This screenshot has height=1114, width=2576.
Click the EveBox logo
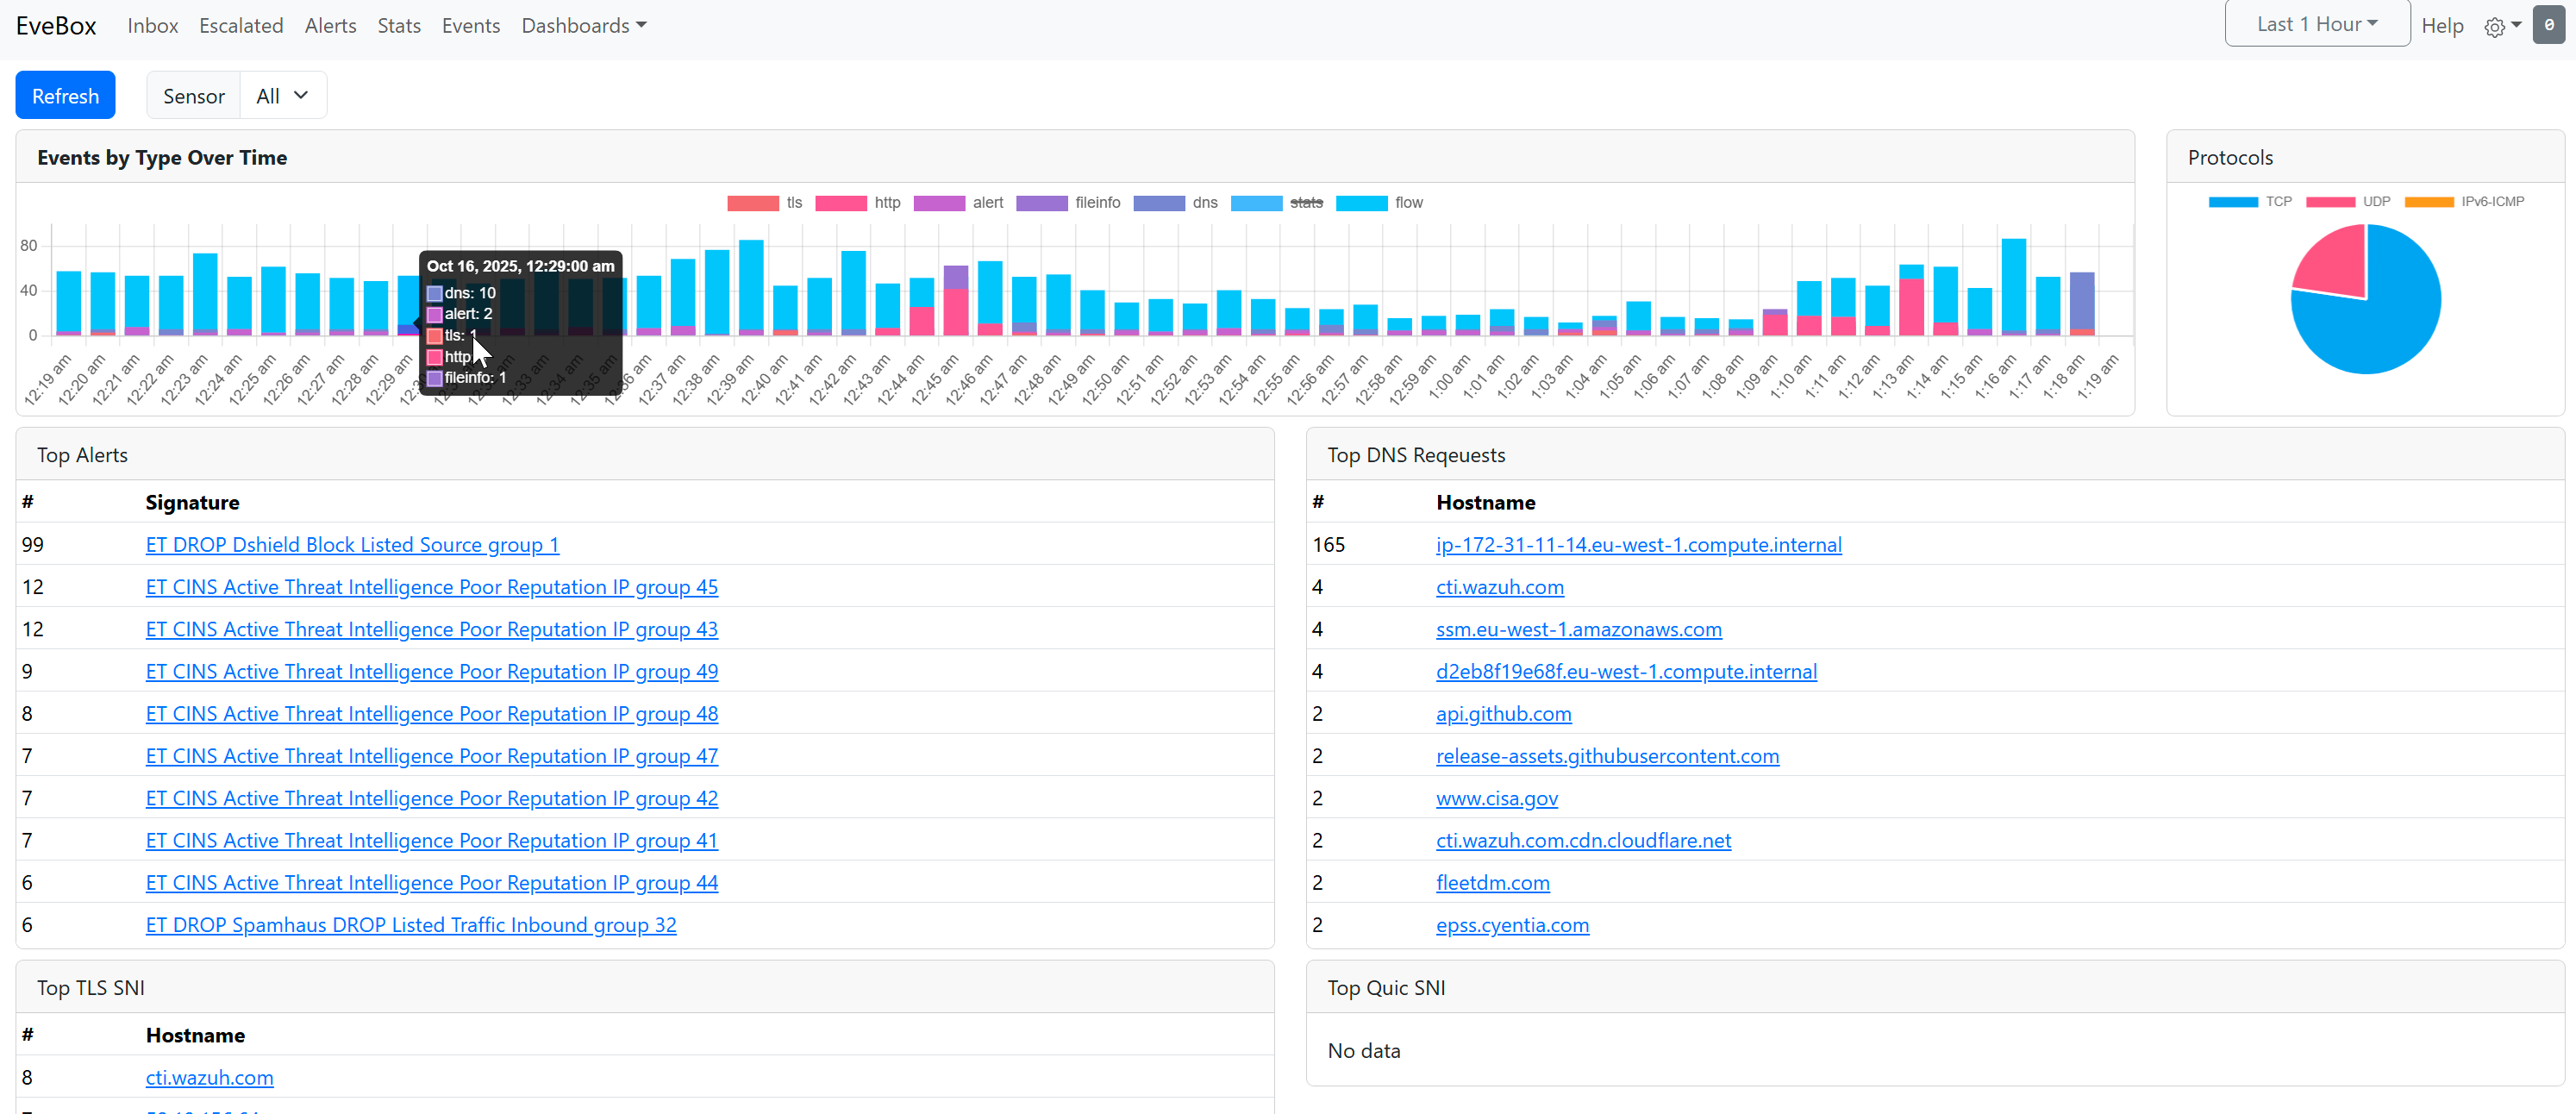click(56, 25)
